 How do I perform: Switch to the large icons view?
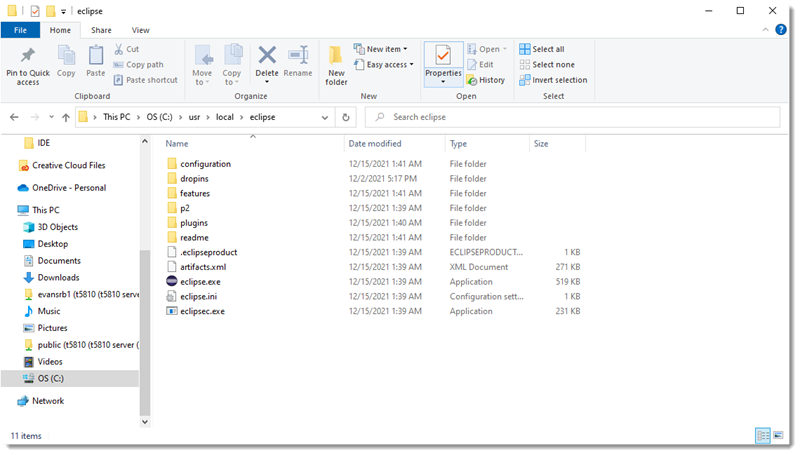778,436
